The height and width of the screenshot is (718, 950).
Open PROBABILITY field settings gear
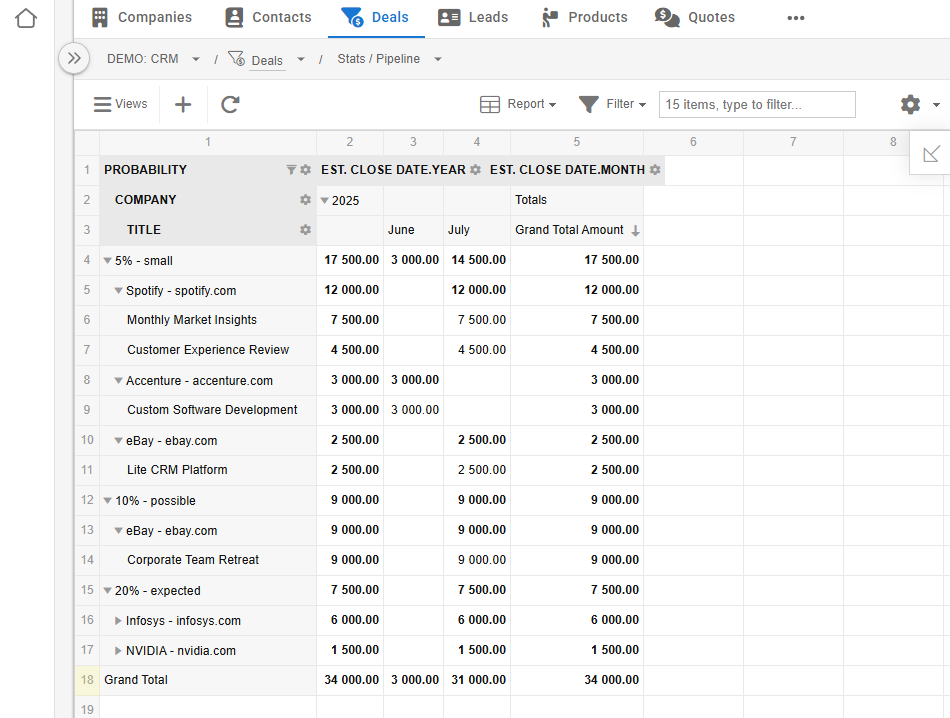tap(306, 170)
